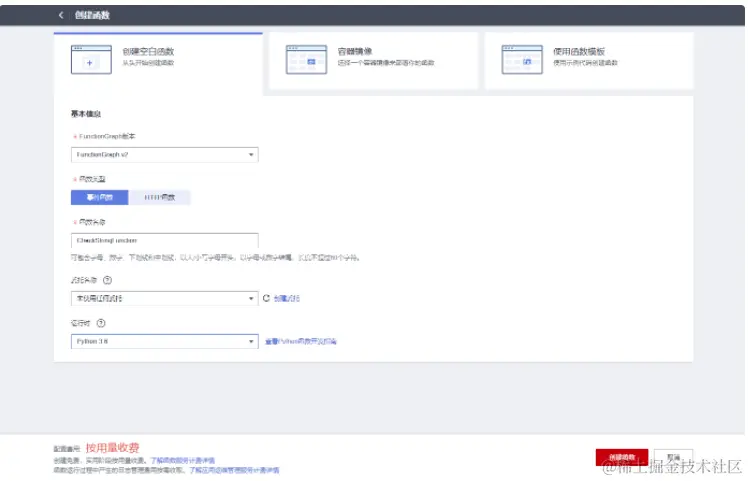
Task: Click the 基本信息 section heading
Action: 86,114
